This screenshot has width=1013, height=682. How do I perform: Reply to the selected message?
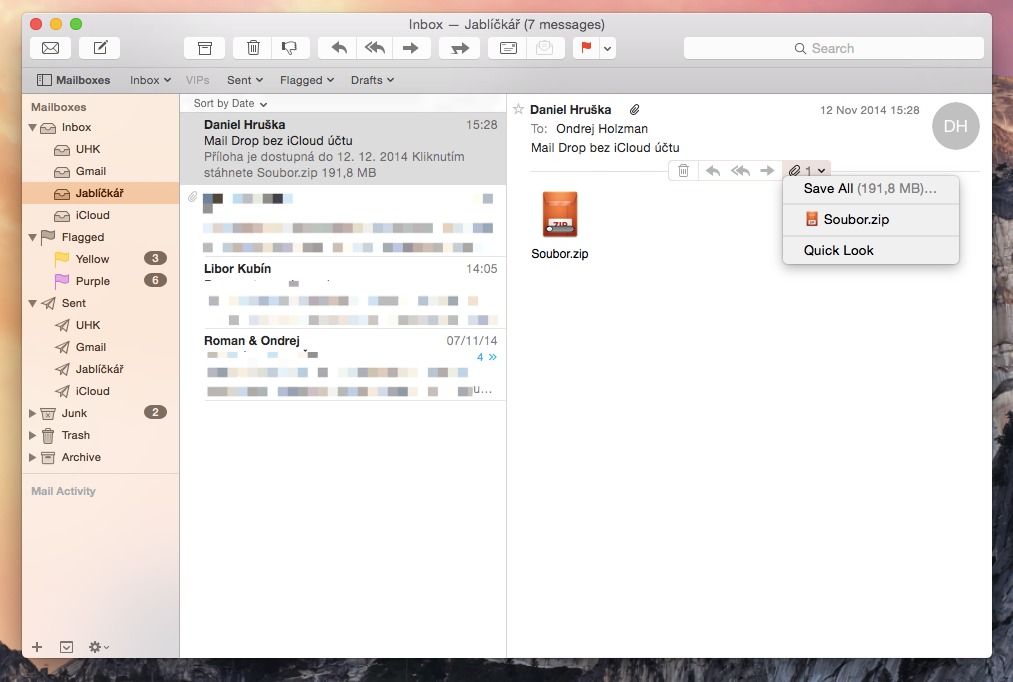click(337, 47)
